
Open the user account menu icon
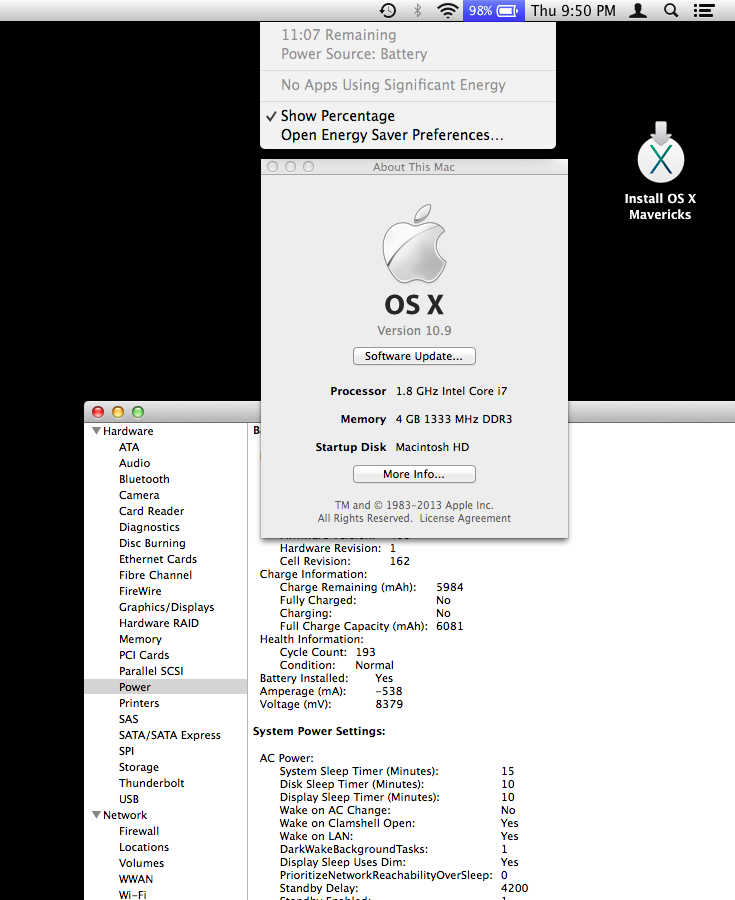(x=638, y=10)
